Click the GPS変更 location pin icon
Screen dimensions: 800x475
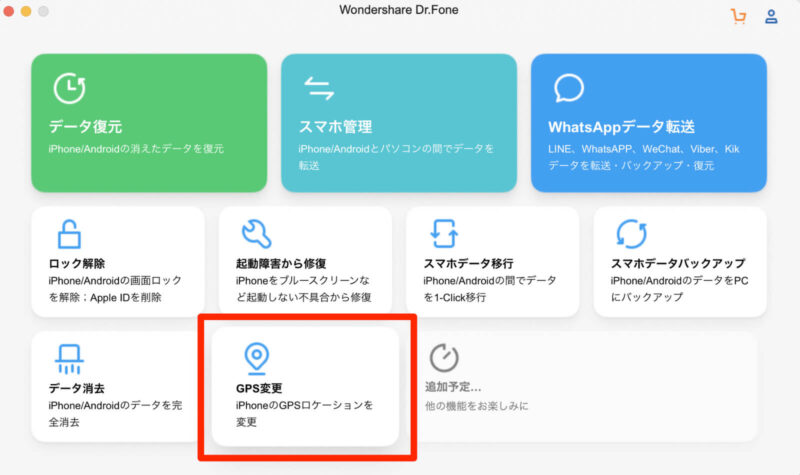click(x=257, y=359)
